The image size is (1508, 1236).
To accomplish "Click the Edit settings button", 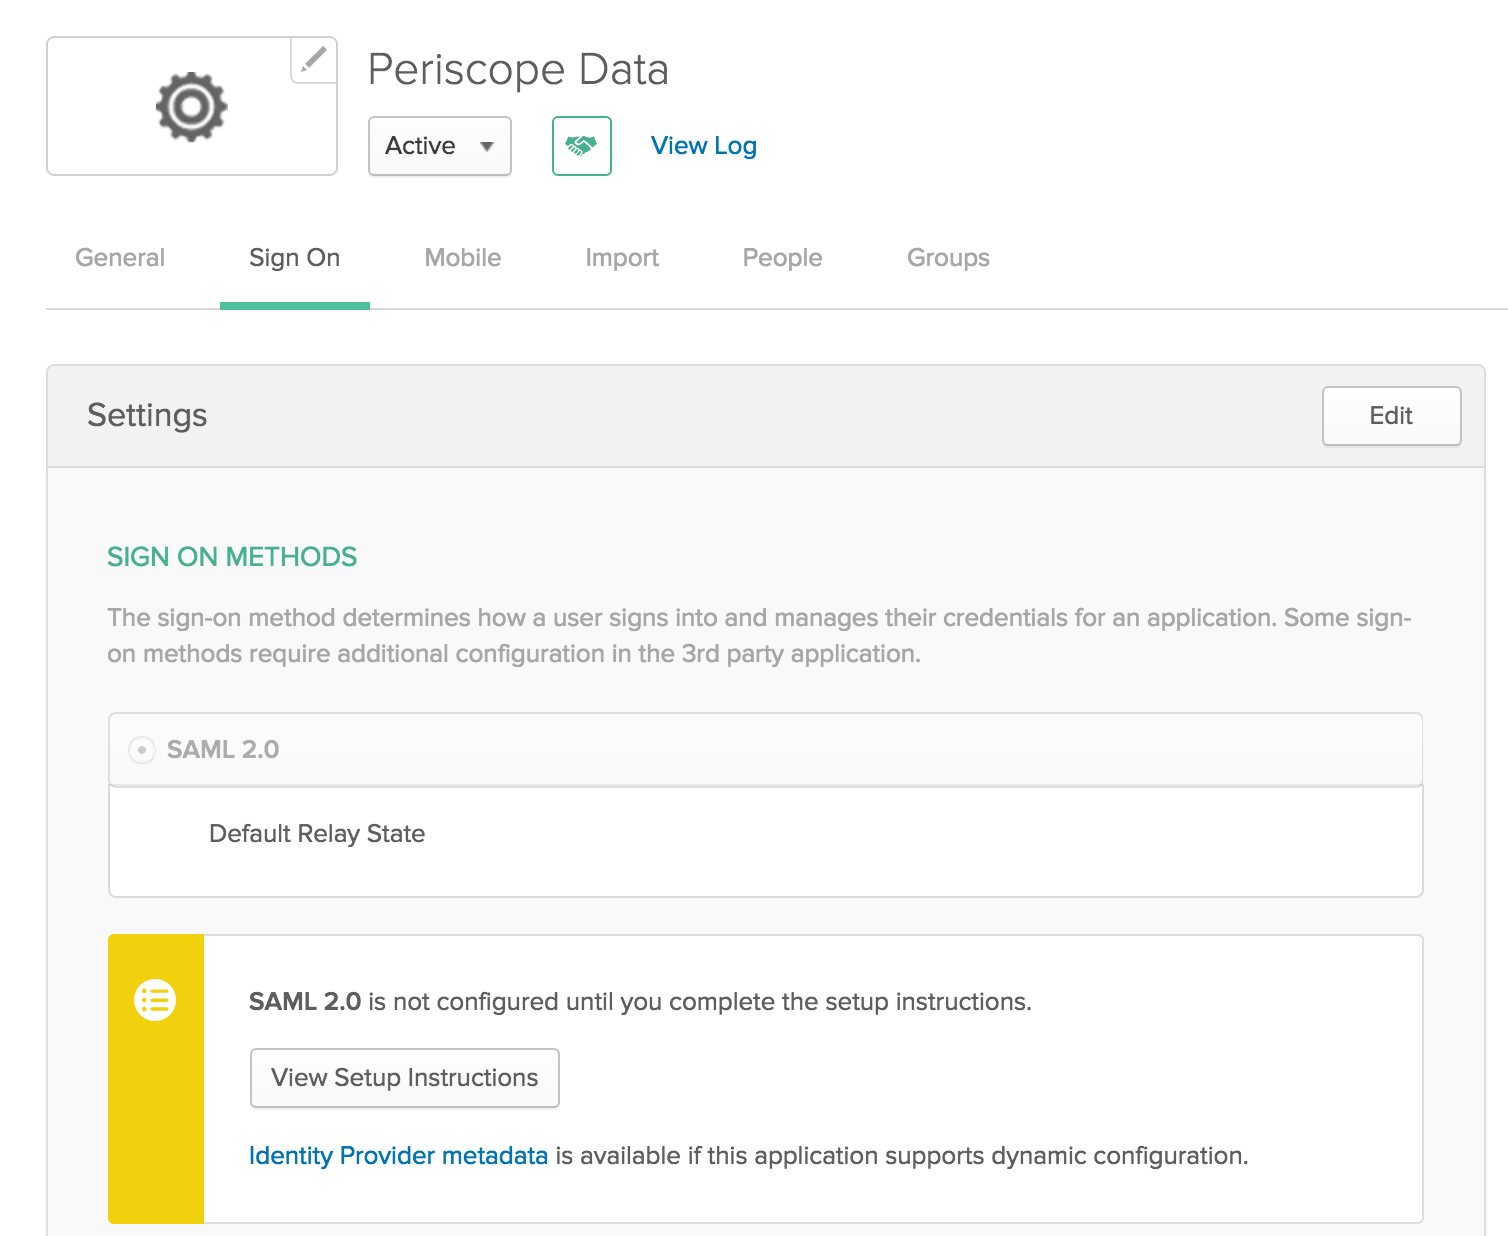I will [x=1392, y=416].
